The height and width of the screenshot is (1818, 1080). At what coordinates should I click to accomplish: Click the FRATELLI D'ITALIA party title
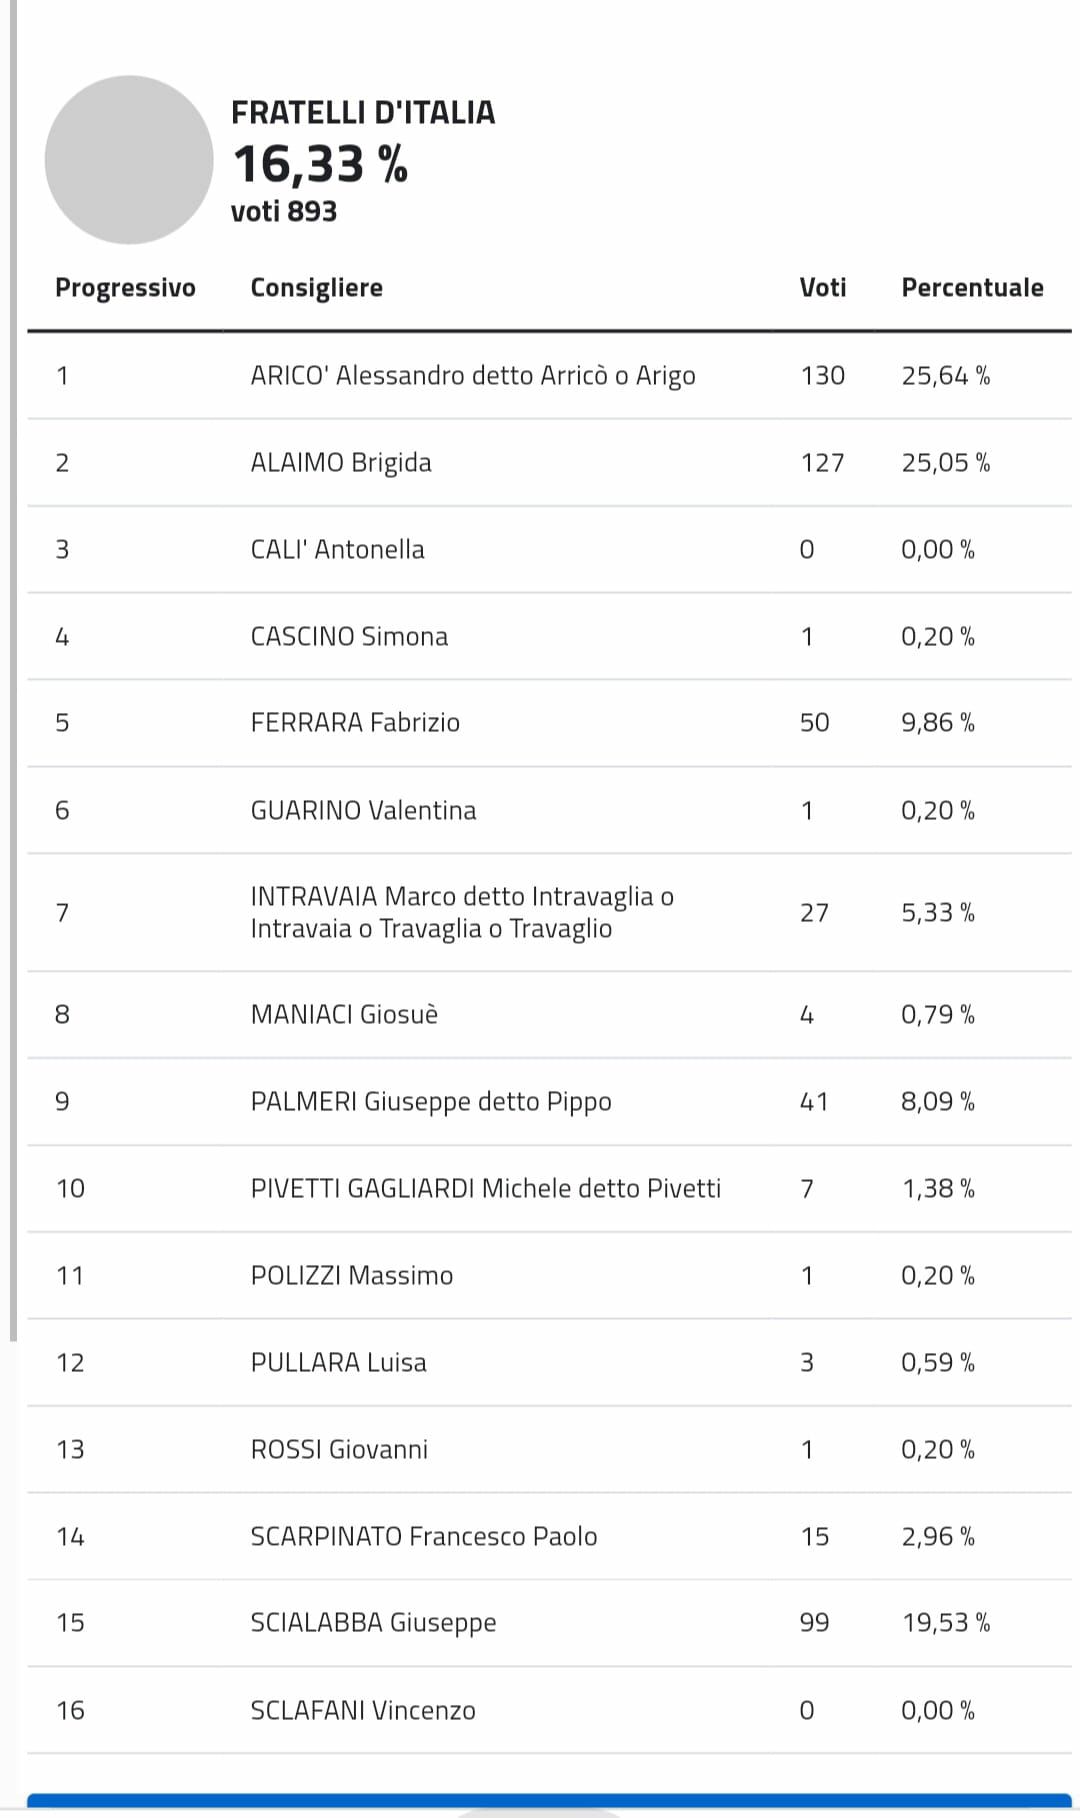point(363,112)
